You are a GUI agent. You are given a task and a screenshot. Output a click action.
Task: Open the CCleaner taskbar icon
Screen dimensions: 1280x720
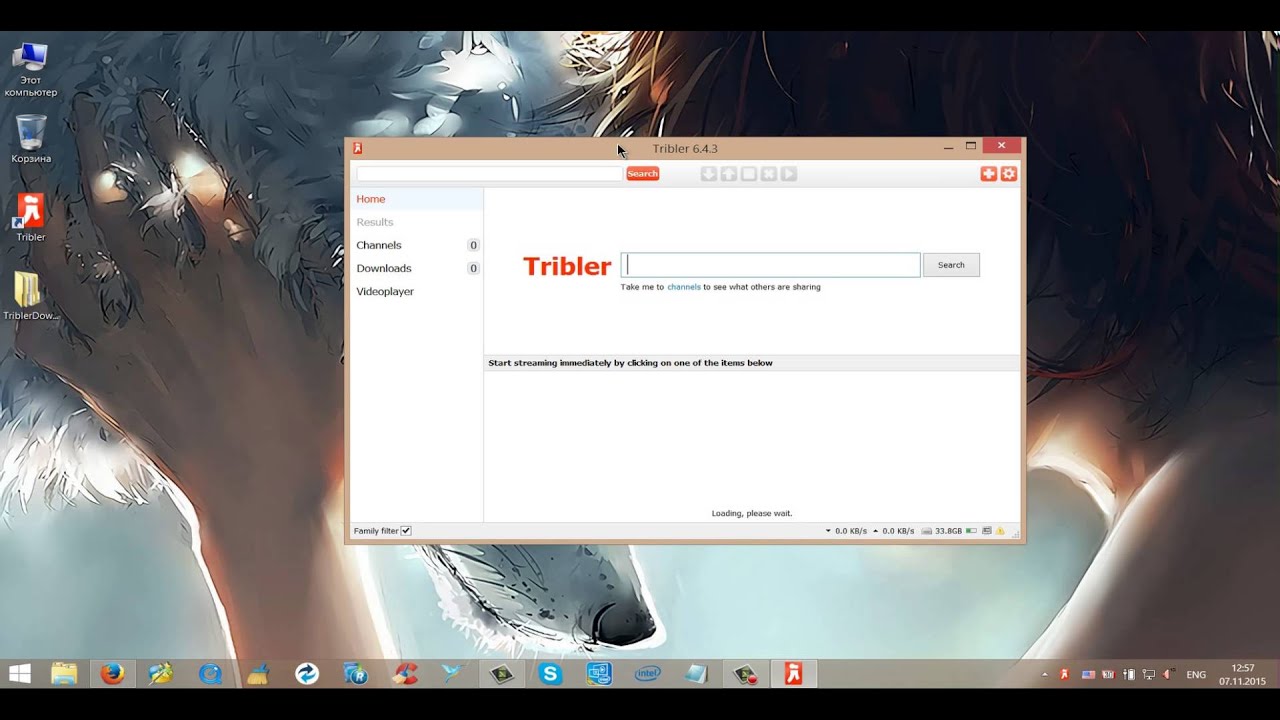point(404,674)
